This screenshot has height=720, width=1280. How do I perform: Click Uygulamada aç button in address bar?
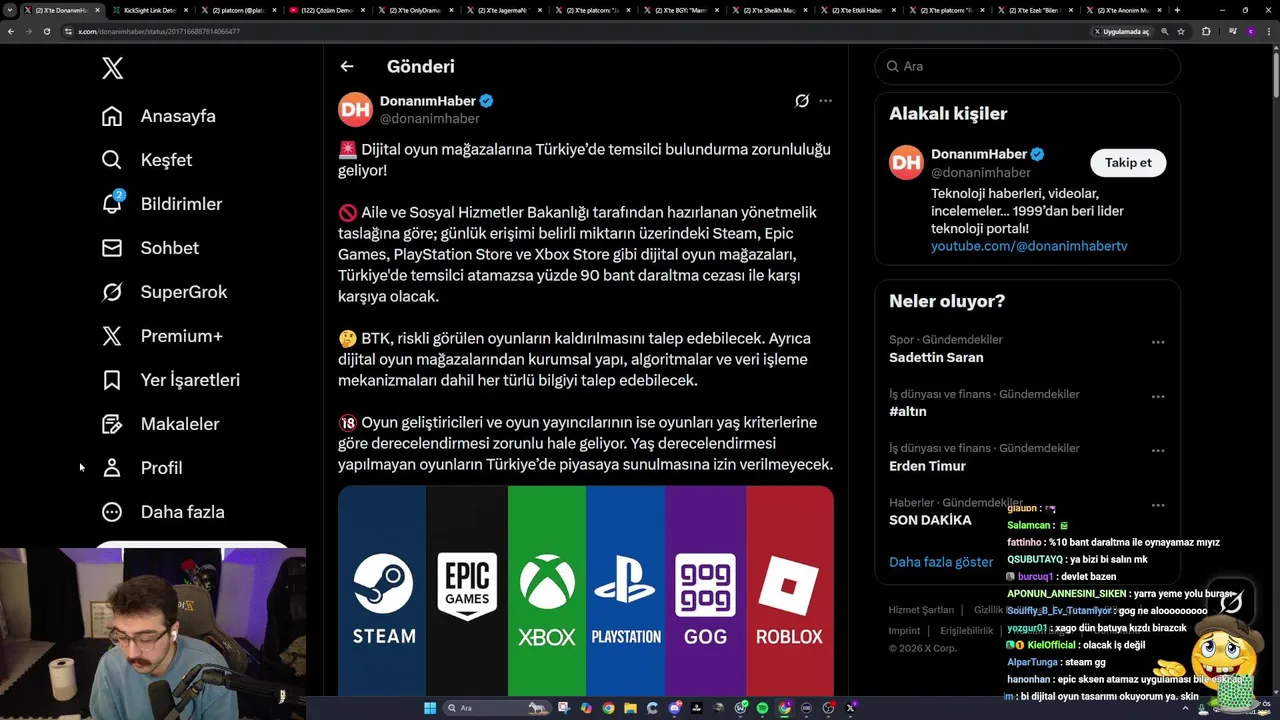pyautogui.click(x=1121, y=31)
